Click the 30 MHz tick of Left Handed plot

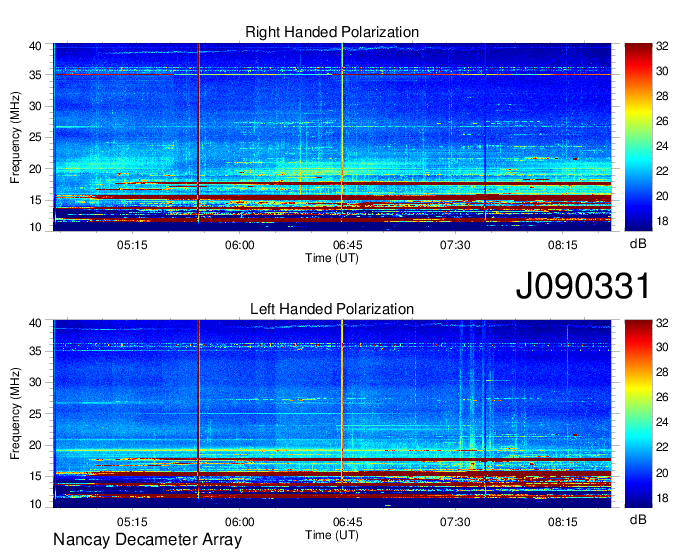(36, 382)
